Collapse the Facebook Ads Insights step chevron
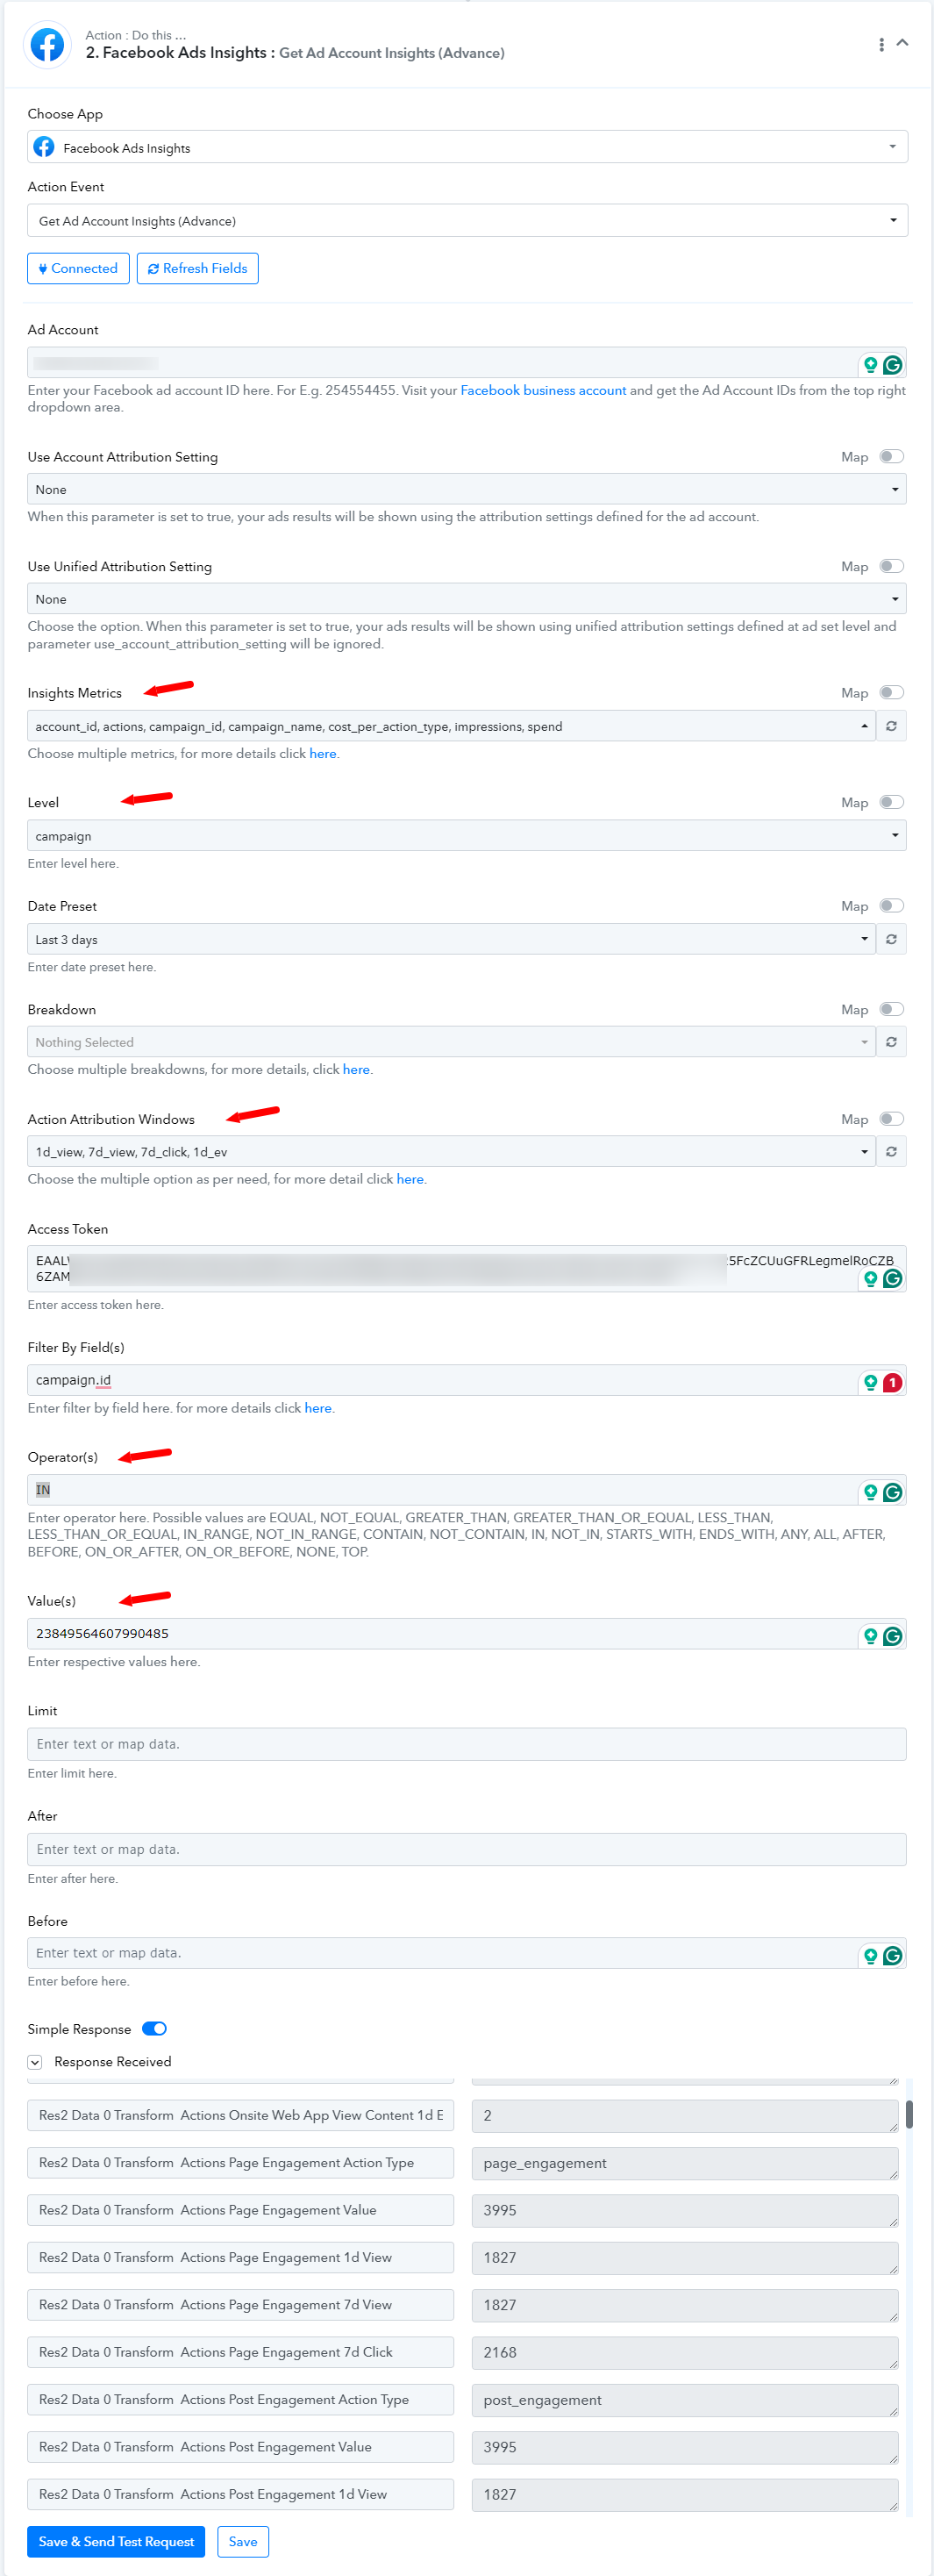This screenshot has width=934, height=2576. coord(902,43)
